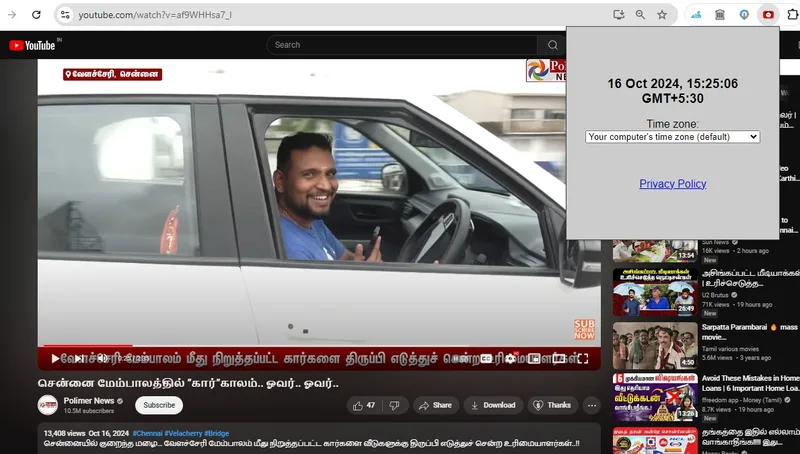
Task: Open the 26:49 U2 Brutus video thumbnail
Action: pyautogui.click(x=655, y=292)
